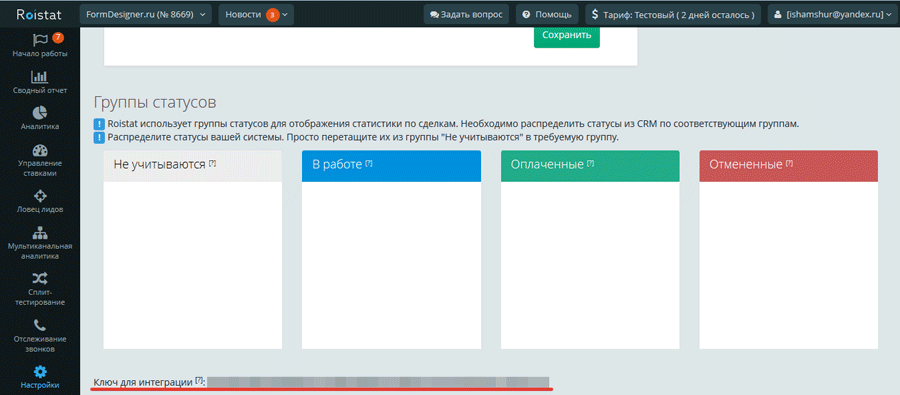
Task: Click the dollar icon in the Тариф button
Action: [x=595, y=14]
